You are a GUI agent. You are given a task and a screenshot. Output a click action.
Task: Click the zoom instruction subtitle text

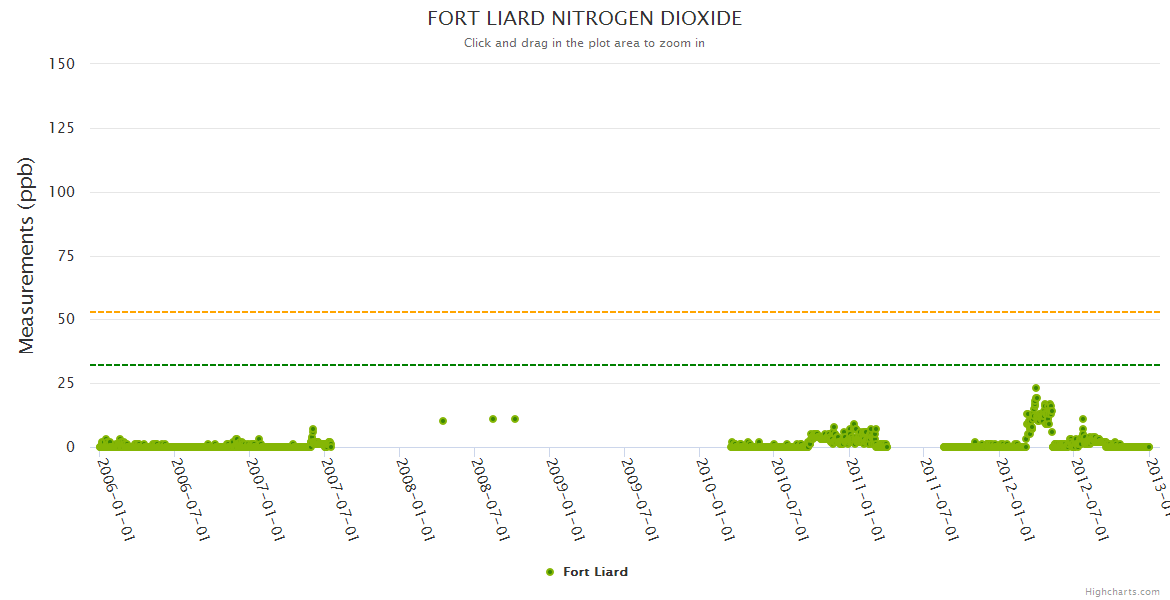584,43
